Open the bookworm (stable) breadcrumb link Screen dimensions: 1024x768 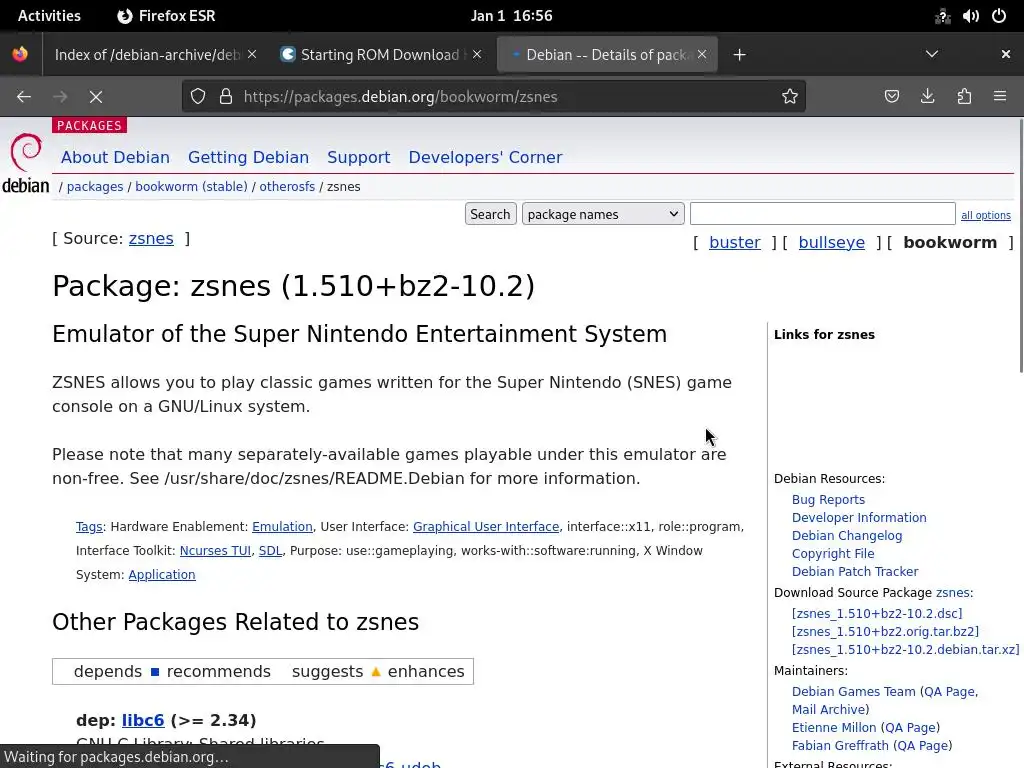coord(191,187)
